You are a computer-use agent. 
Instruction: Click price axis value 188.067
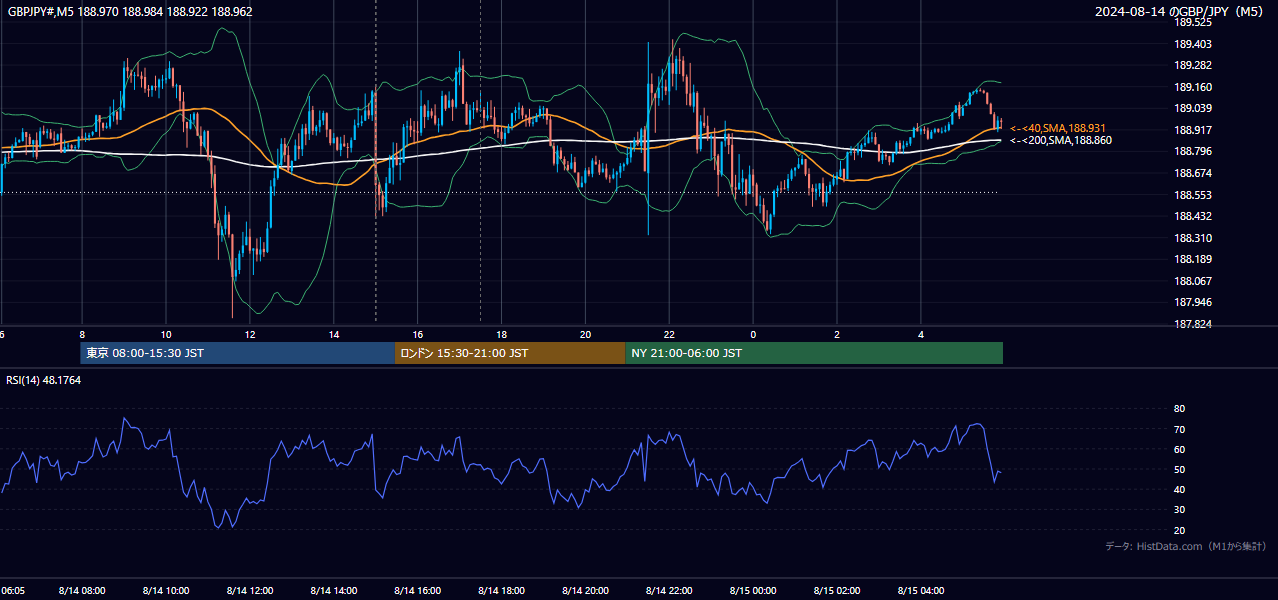(x=1193, y=281)
